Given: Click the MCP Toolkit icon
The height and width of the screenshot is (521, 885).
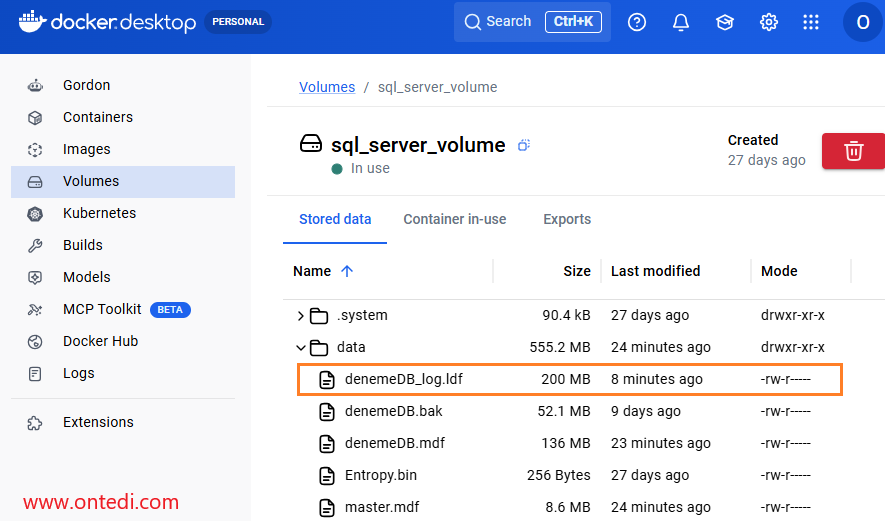Looking at the screenshot, I should point(35,310).
